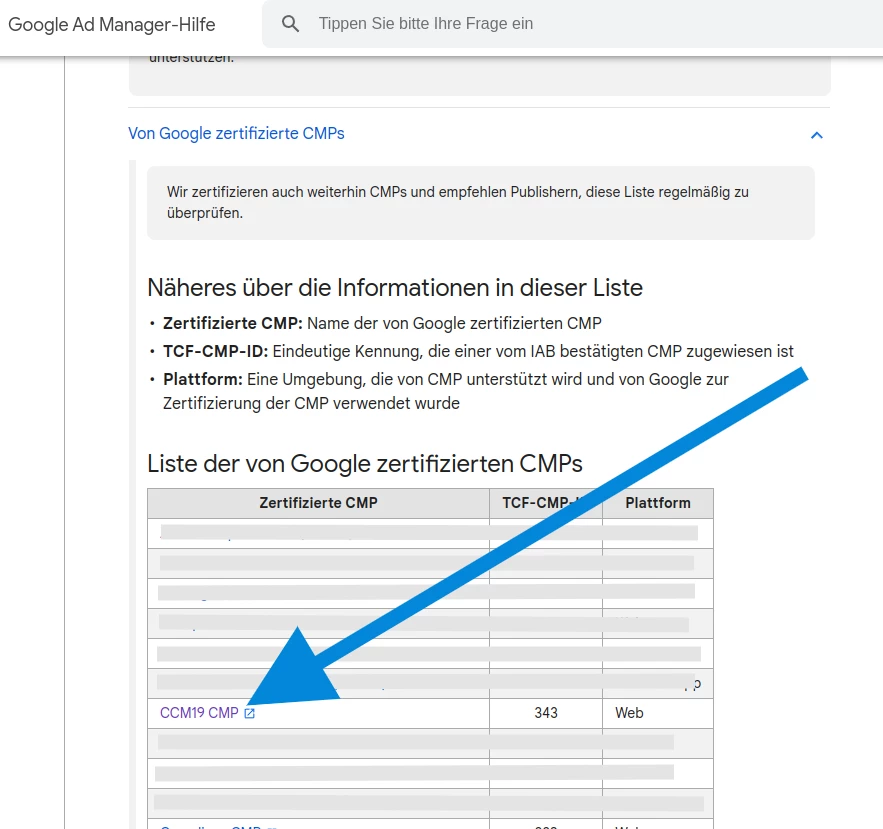The image size is (883, 829).
Task: Click the bold 'TCF-CMP-ID:' bullet term
Action: click(215, 351)
